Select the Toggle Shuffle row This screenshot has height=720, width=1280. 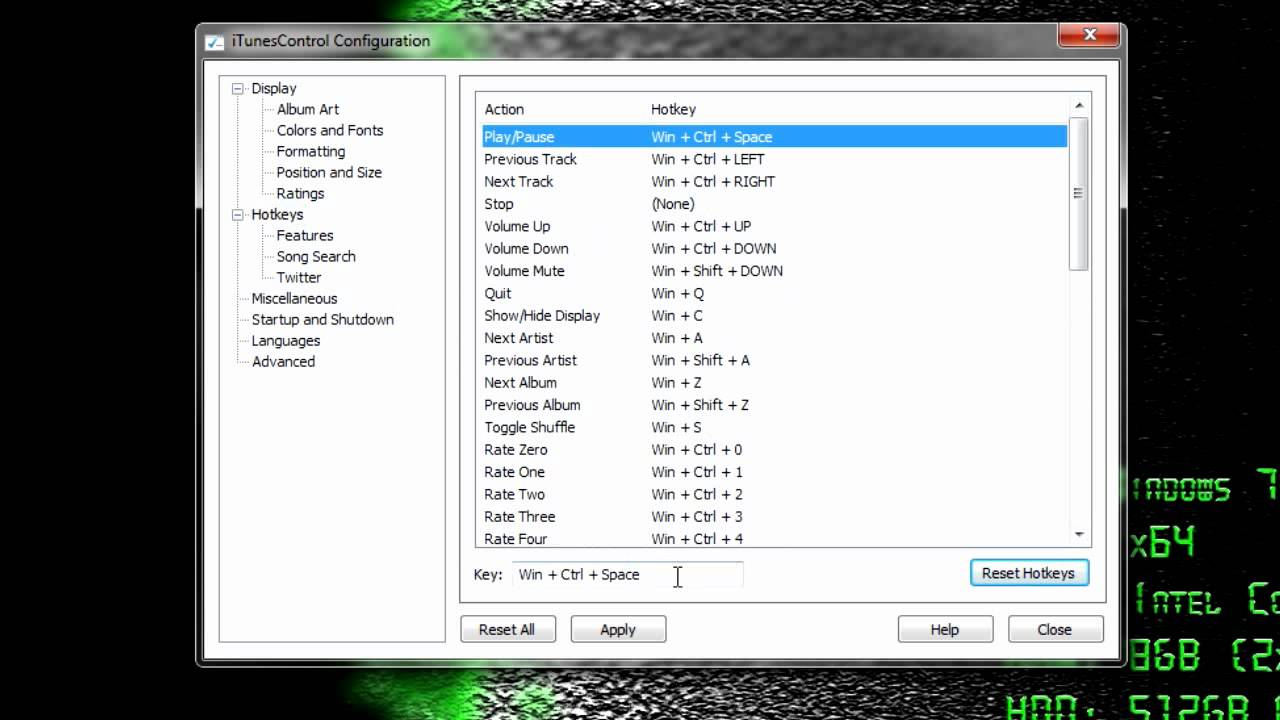pyautogui.click(x=775, y=427)
